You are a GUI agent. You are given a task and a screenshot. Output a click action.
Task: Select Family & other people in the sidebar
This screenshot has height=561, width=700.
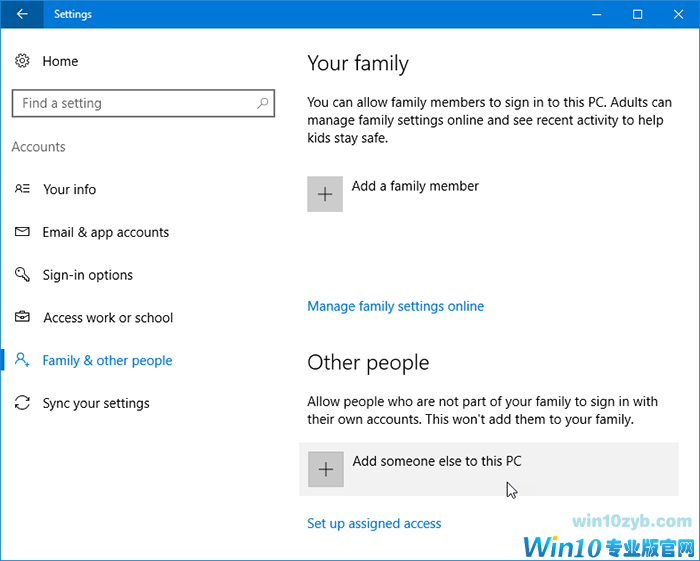tap(107, 361)
